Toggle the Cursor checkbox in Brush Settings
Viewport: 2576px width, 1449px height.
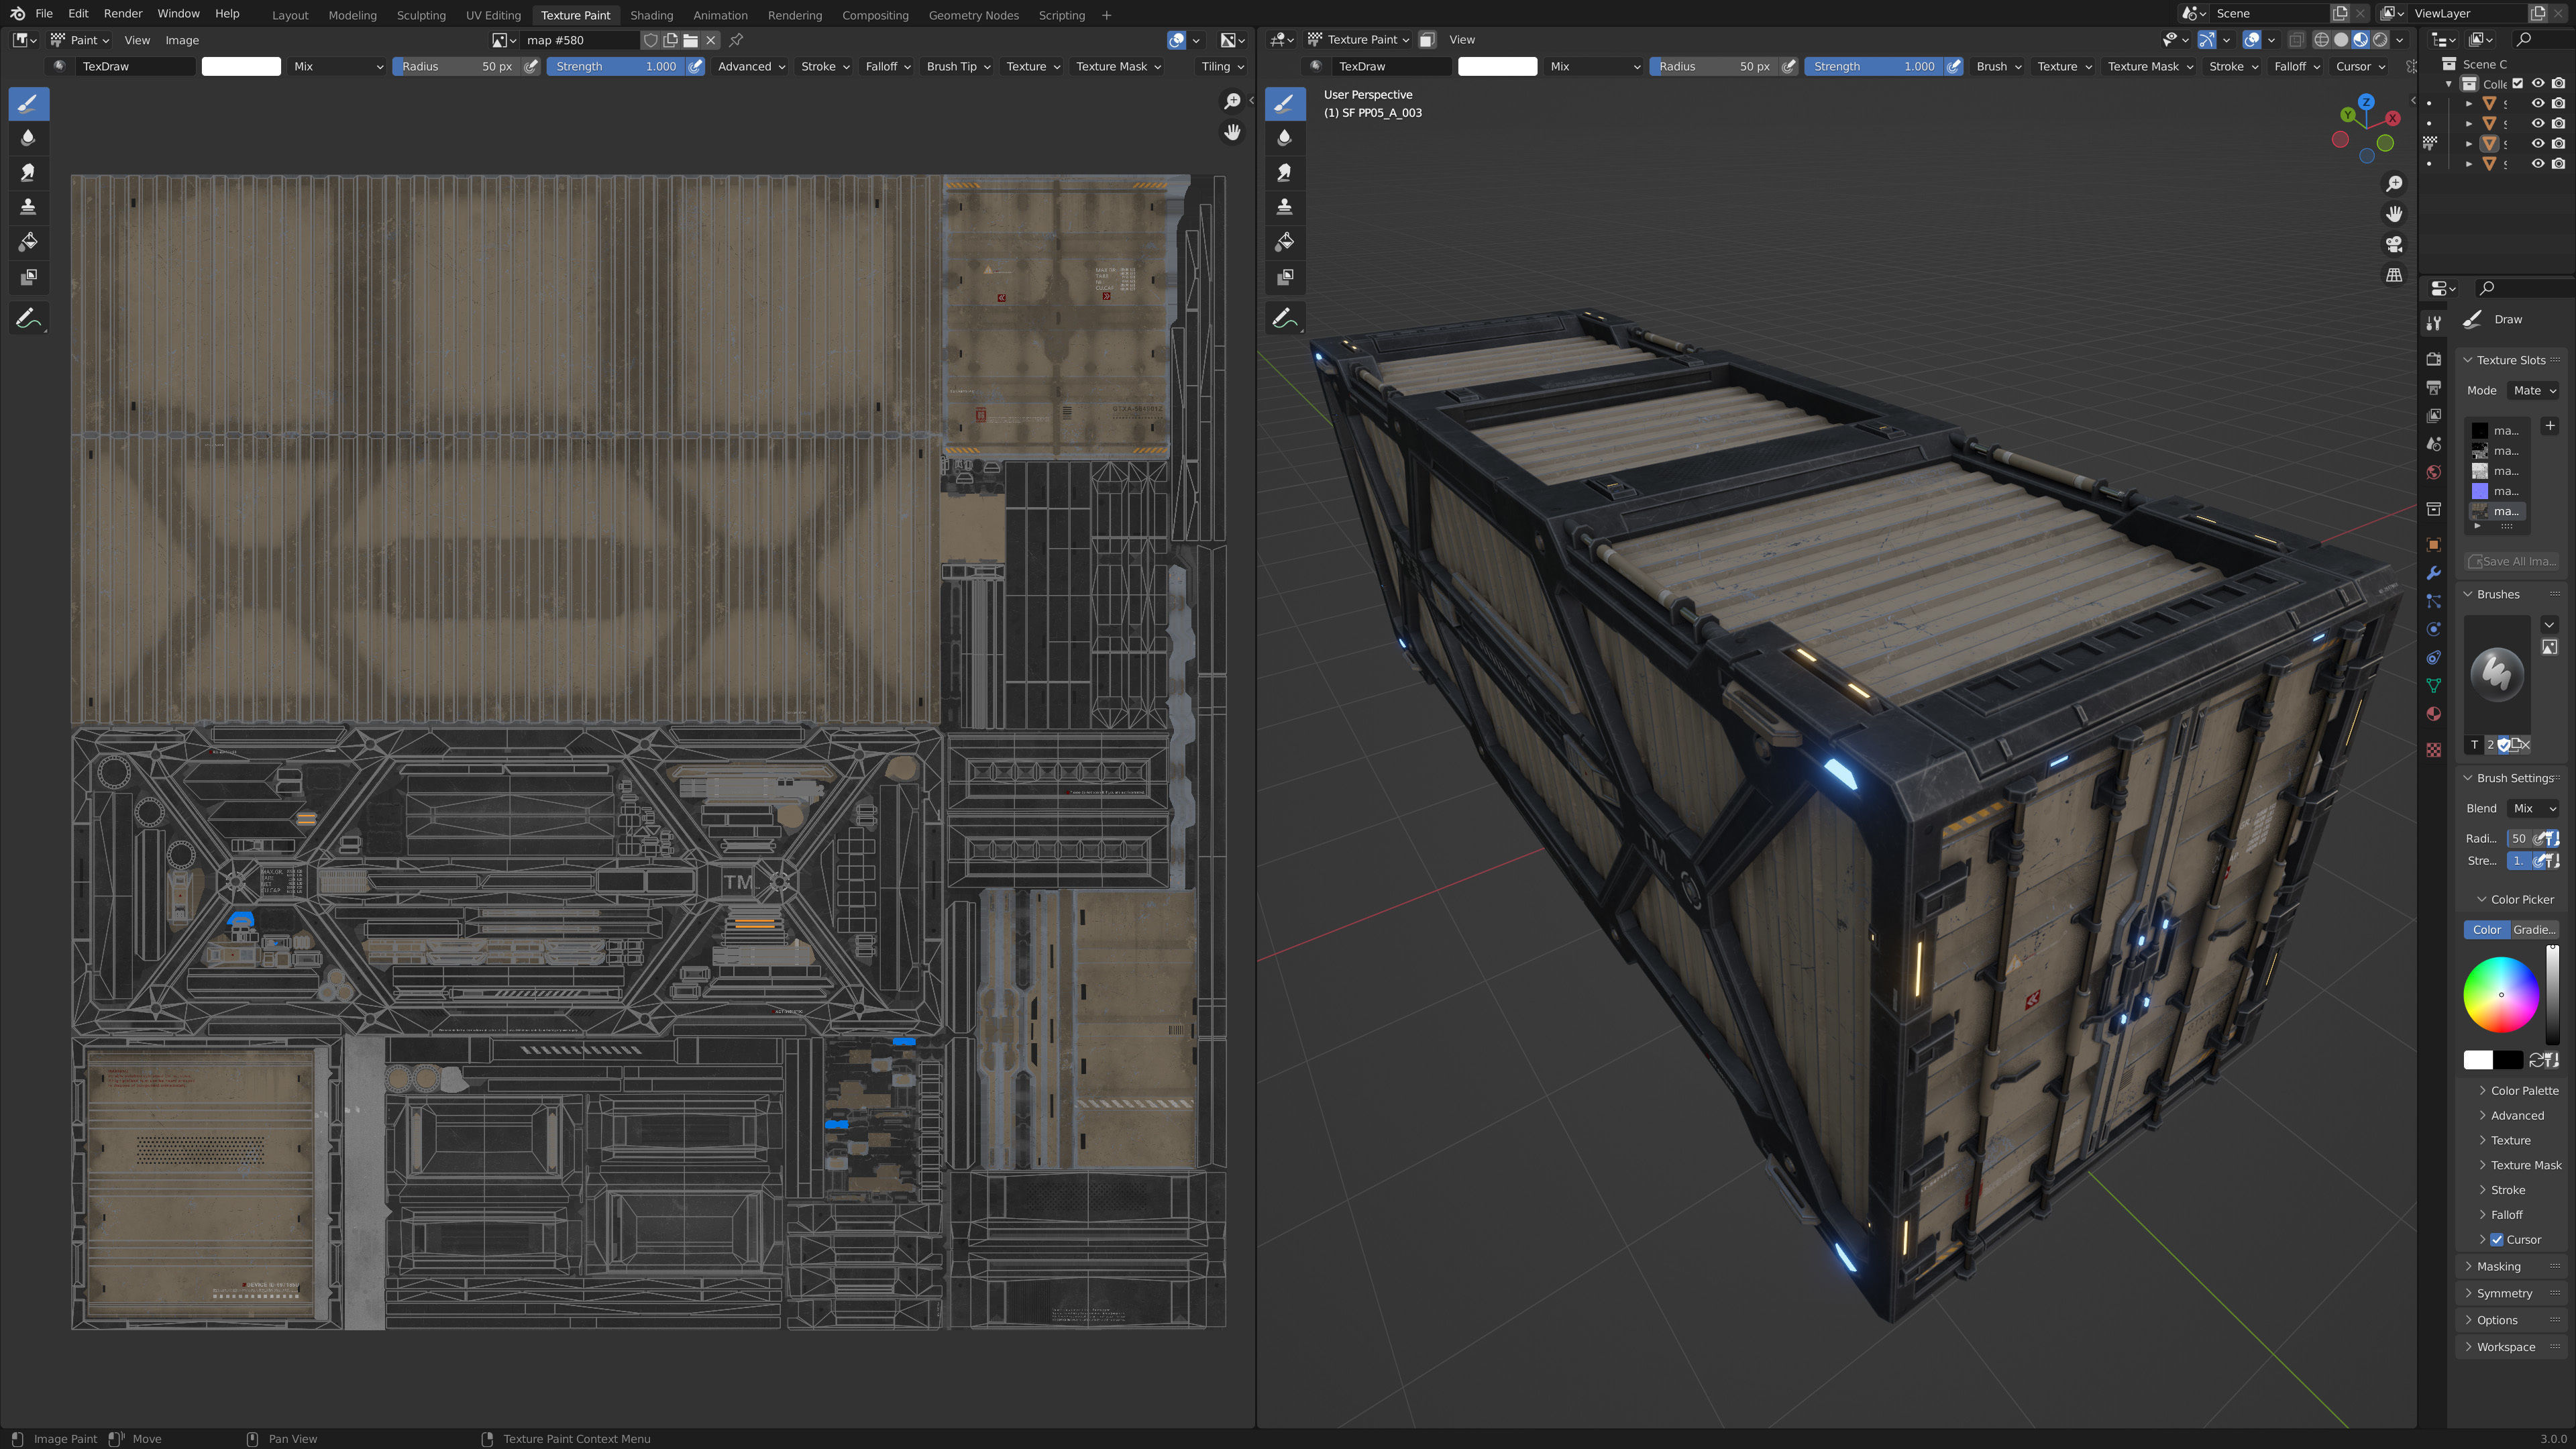(x=2497, y=1239)
